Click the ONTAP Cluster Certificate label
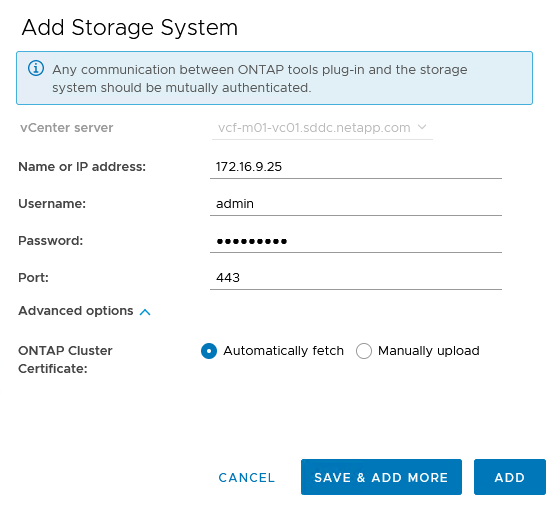The image size is (560, 508). pyautogui.click(x=65, y=359)
